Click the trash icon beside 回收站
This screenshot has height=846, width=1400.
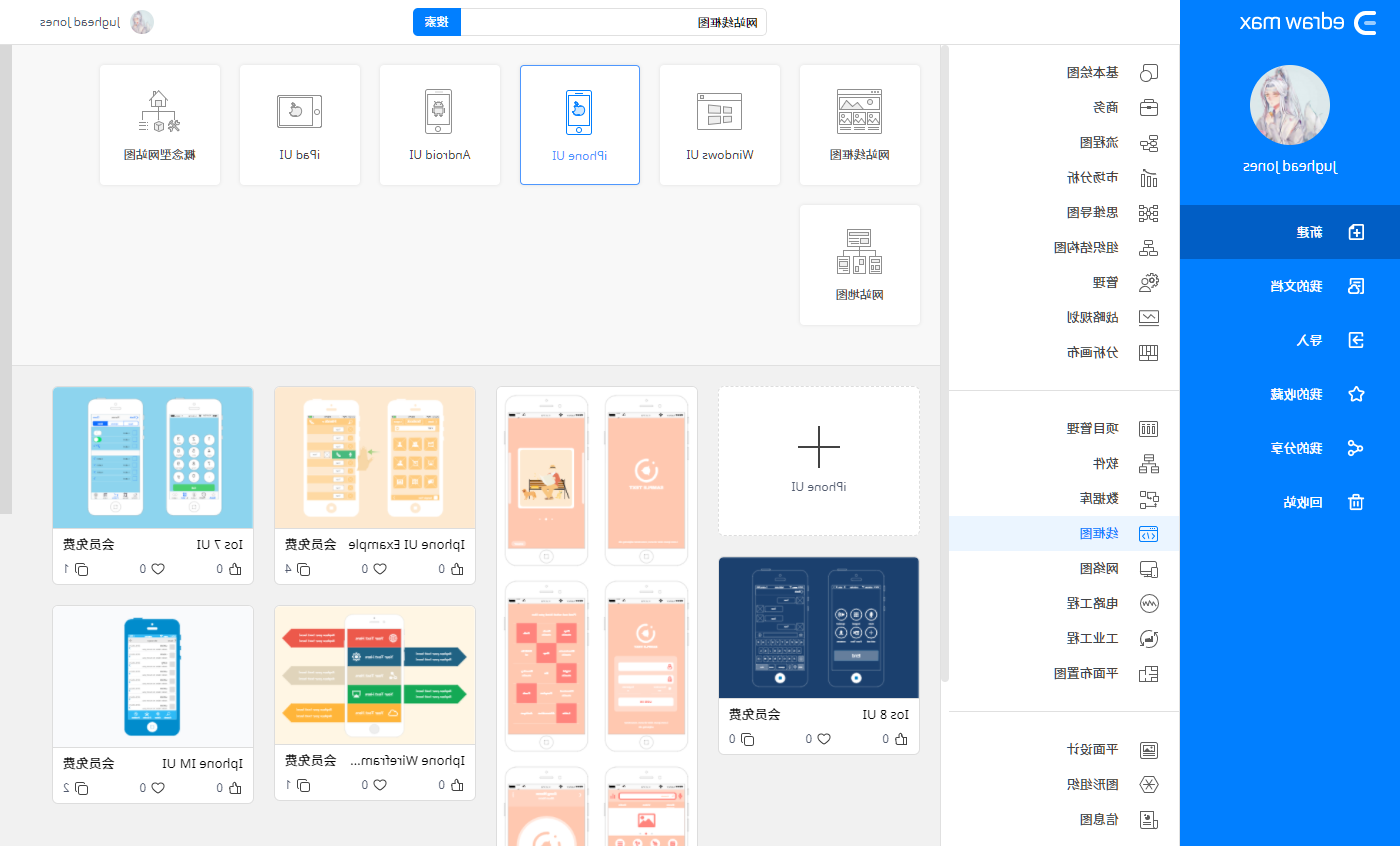tap(1356, 502)
